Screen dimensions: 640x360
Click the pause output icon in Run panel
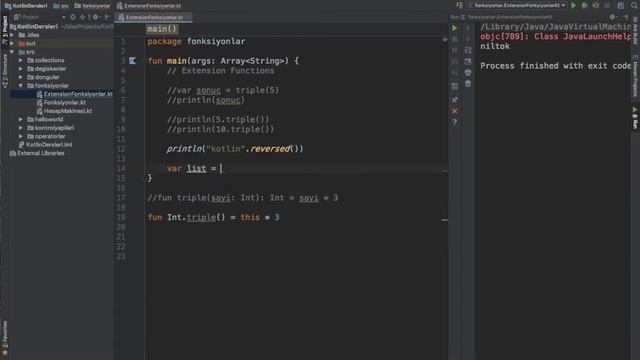pos(454,50)
